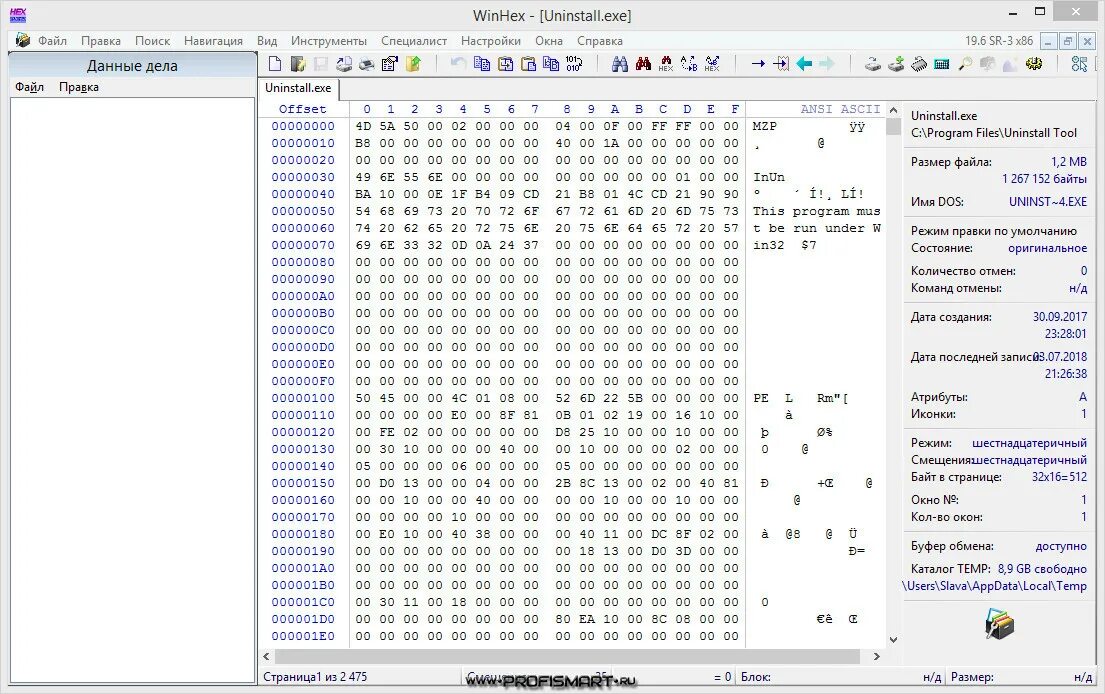
Task: Click vertical scrollbar up arrow in hex view
Action: [x=894, y=110]
